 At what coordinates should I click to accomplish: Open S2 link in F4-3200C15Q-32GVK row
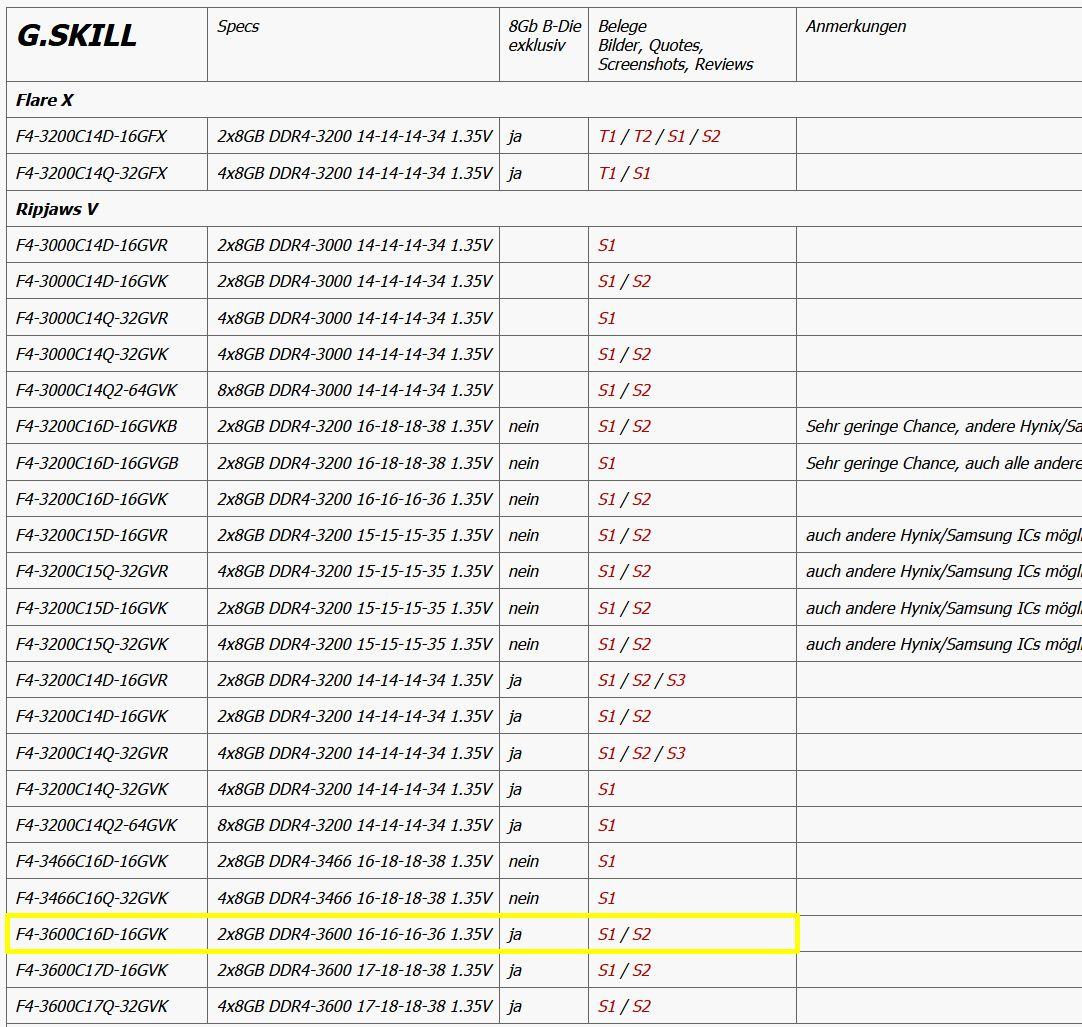pos(641,644)
